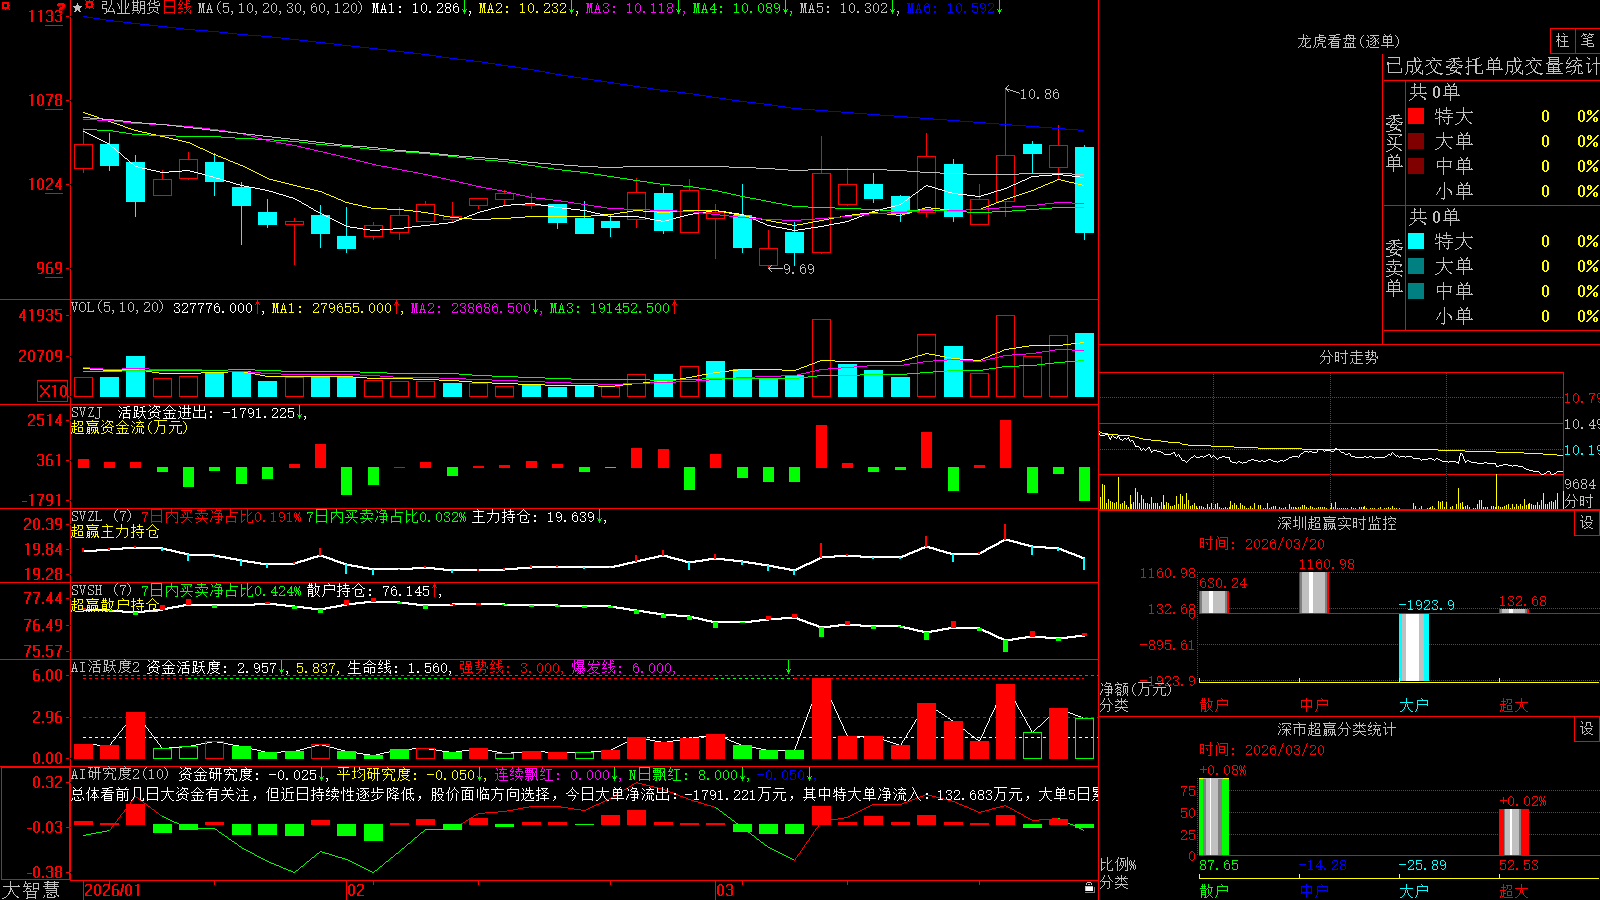Click the teal 中单 sell order swatch
The height and width of the screenshot is (900, 1600).
click(x=1416, y=291)
